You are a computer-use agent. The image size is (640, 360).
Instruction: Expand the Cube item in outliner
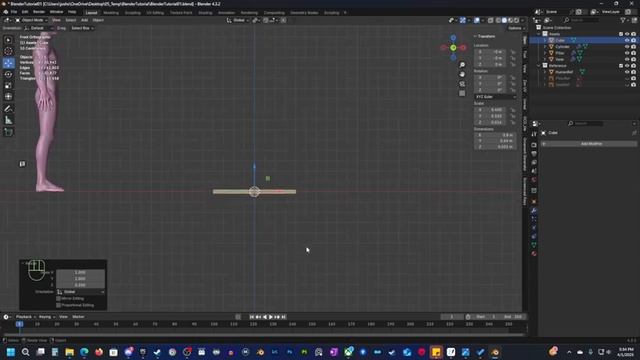(x=545, y=40)
